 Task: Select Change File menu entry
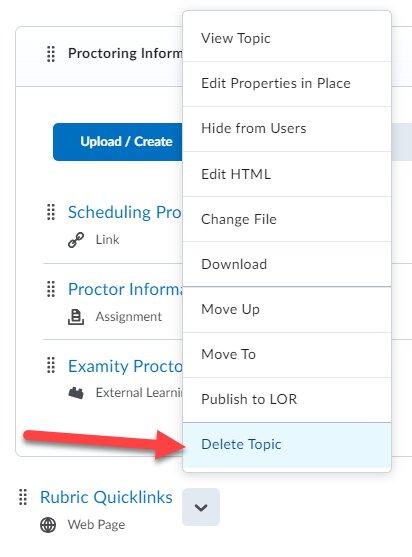pos(287,219)
